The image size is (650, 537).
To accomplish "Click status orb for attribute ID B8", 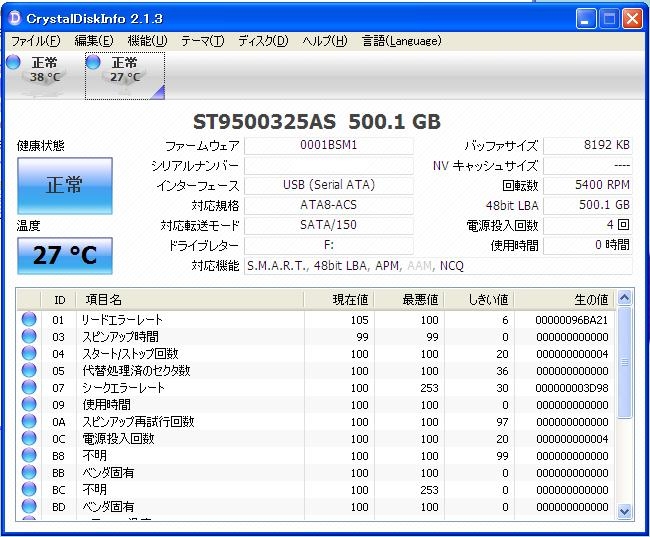I will coord(29,456).
